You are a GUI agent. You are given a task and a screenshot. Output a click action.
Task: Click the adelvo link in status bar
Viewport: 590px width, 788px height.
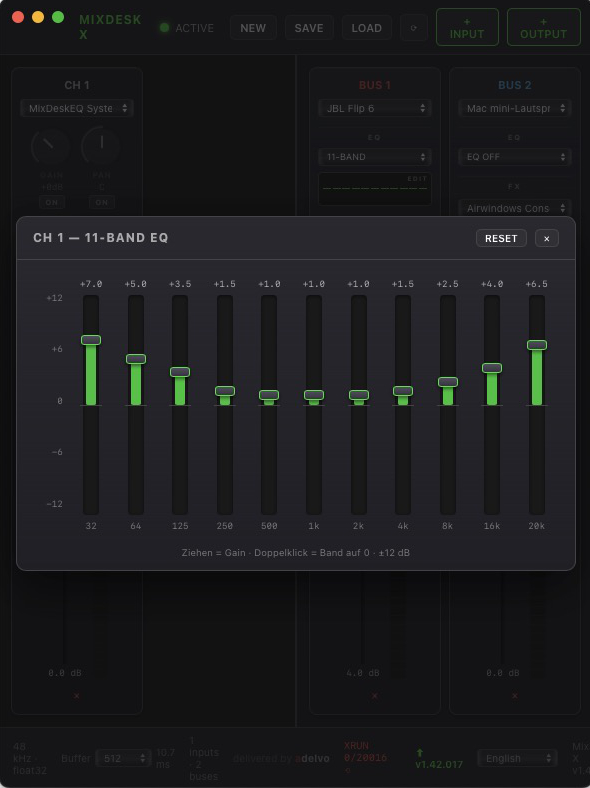tap(312, 758)
